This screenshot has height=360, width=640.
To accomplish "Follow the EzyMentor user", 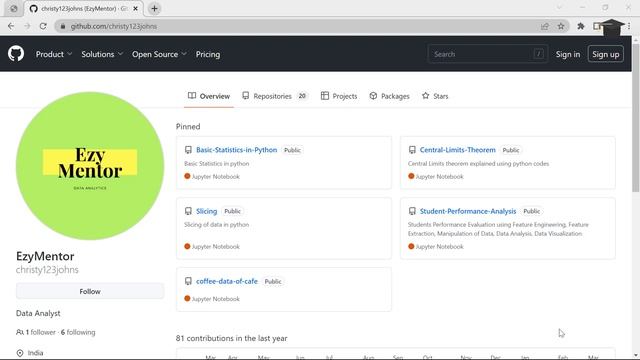I will click(x=90, y=291).
